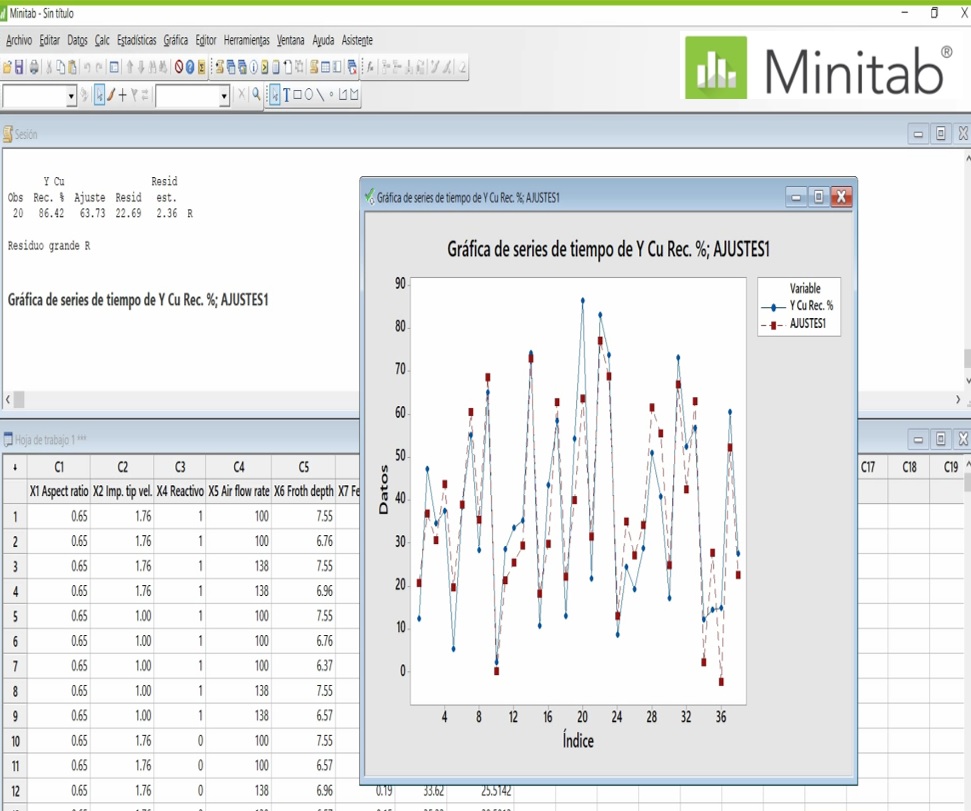Click the worksheet data direction arrow cell

(15, 467)
